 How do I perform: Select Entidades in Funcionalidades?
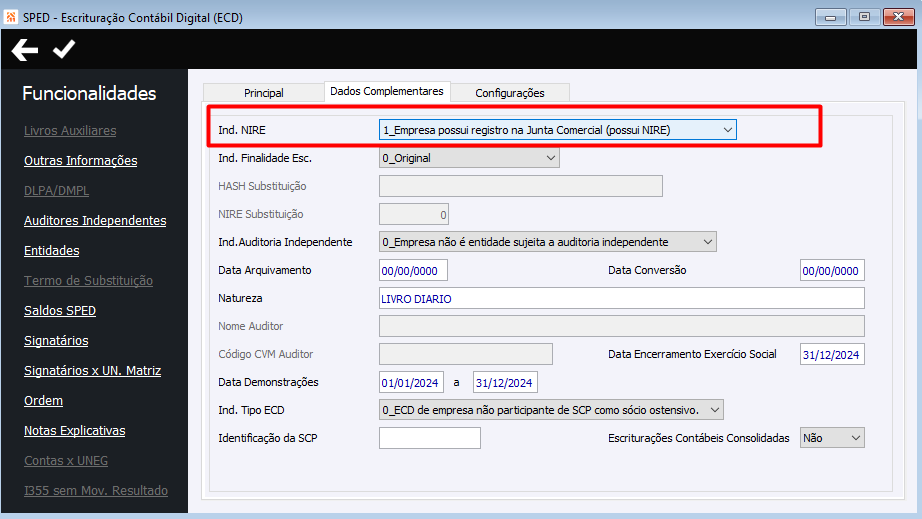[52, 250]
